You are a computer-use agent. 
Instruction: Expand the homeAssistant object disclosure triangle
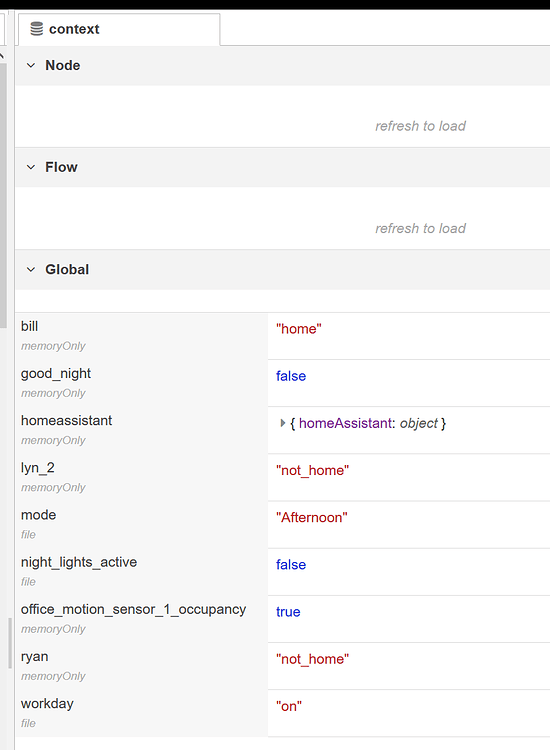pos(282,423)
